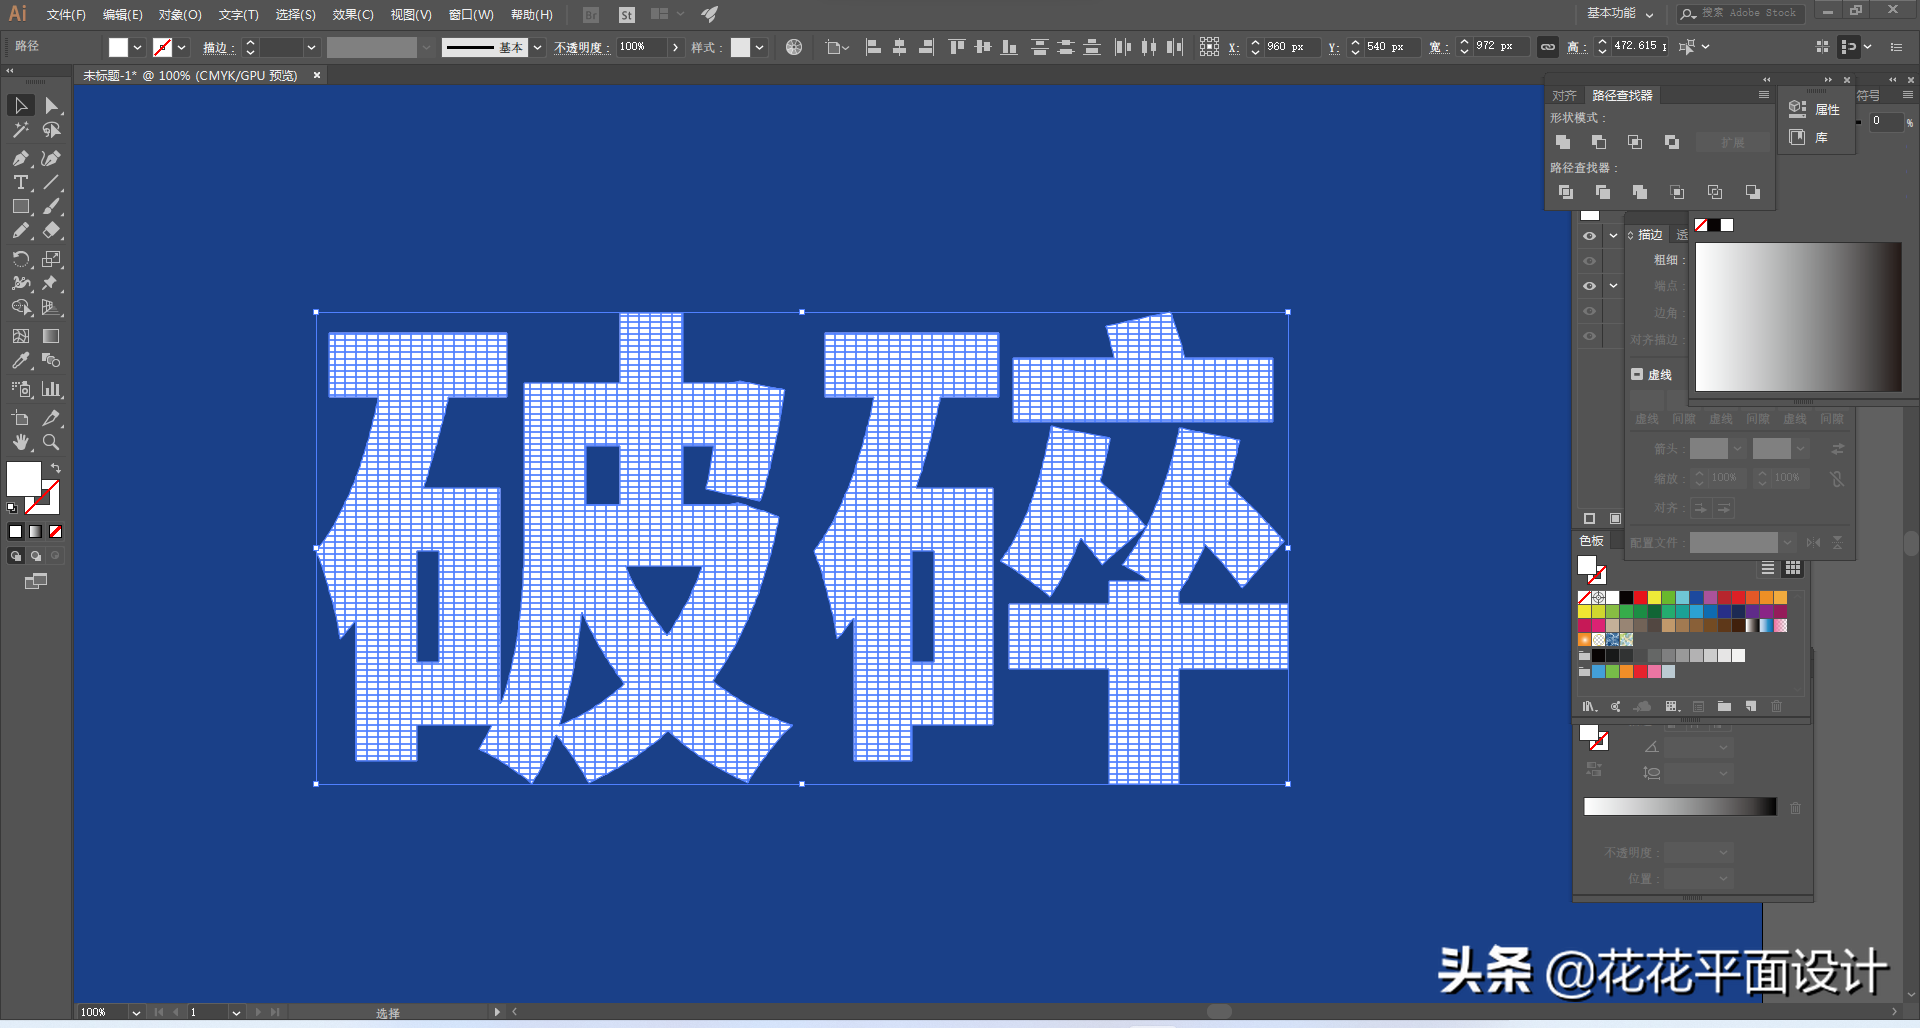
Task: Open the Recolor Artwork wheel icon
Action: click(794, 47)
